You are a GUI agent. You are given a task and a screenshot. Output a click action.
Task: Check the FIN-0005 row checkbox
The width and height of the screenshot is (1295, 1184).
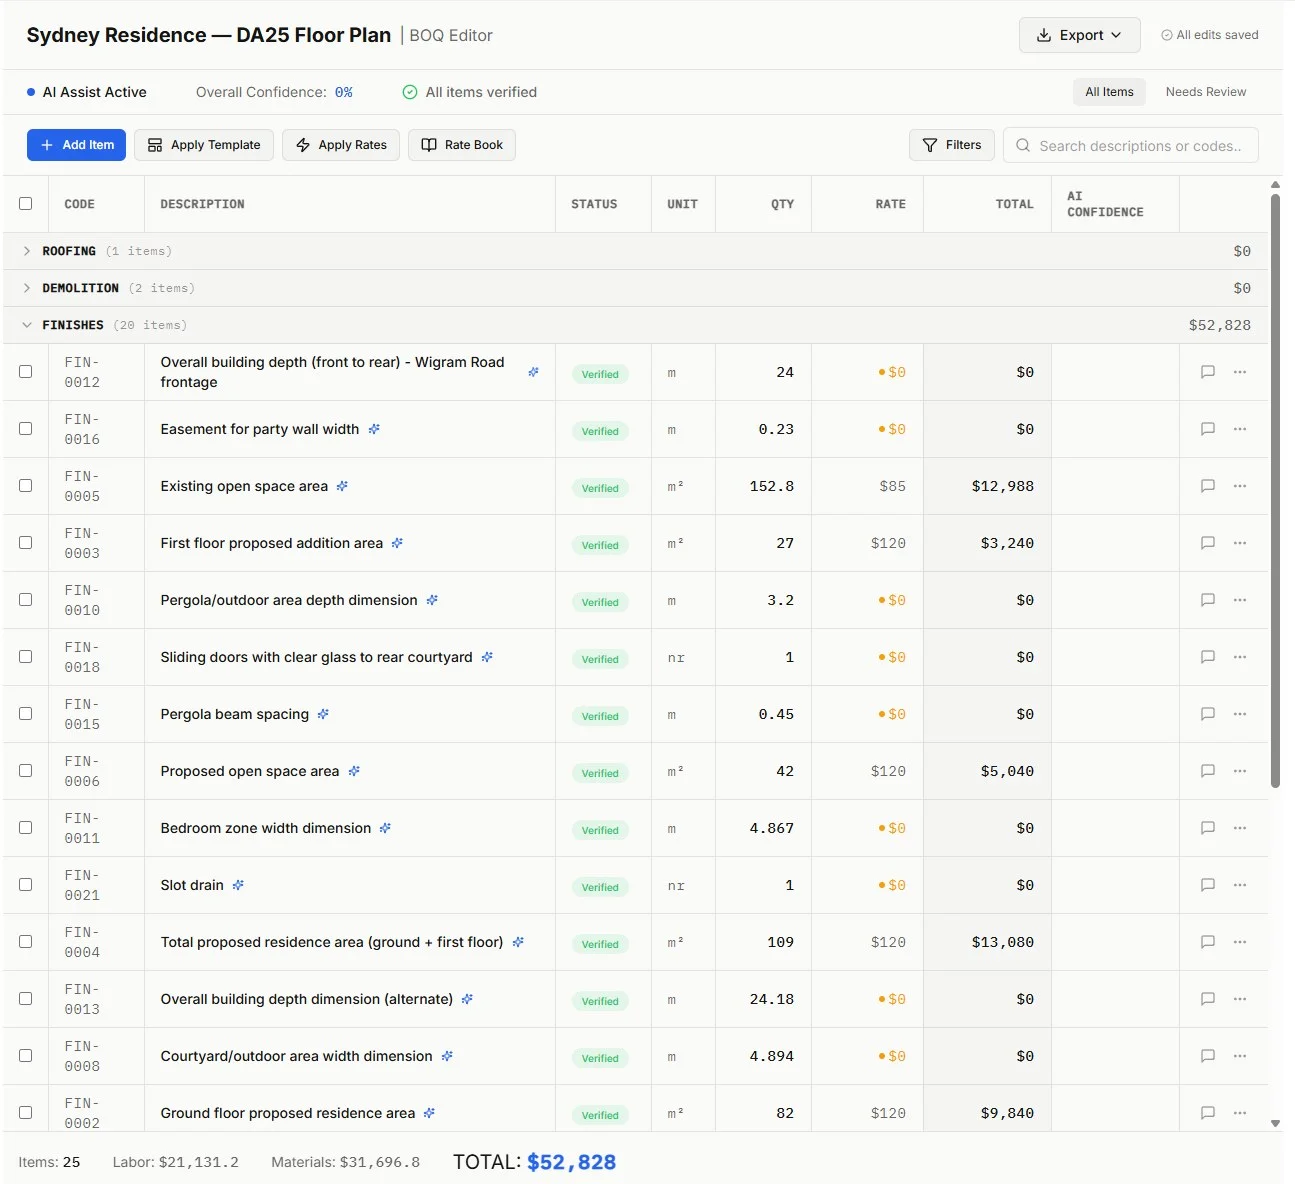click(x=26, y=486)
